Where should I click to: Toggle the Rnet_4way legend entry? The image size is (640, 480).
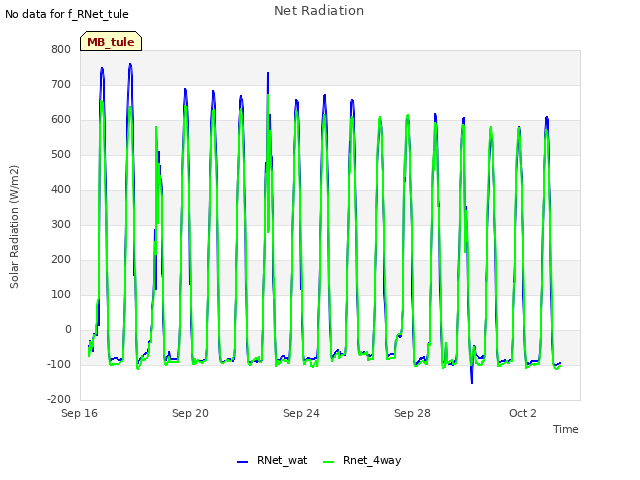click(x=362, y=461)
